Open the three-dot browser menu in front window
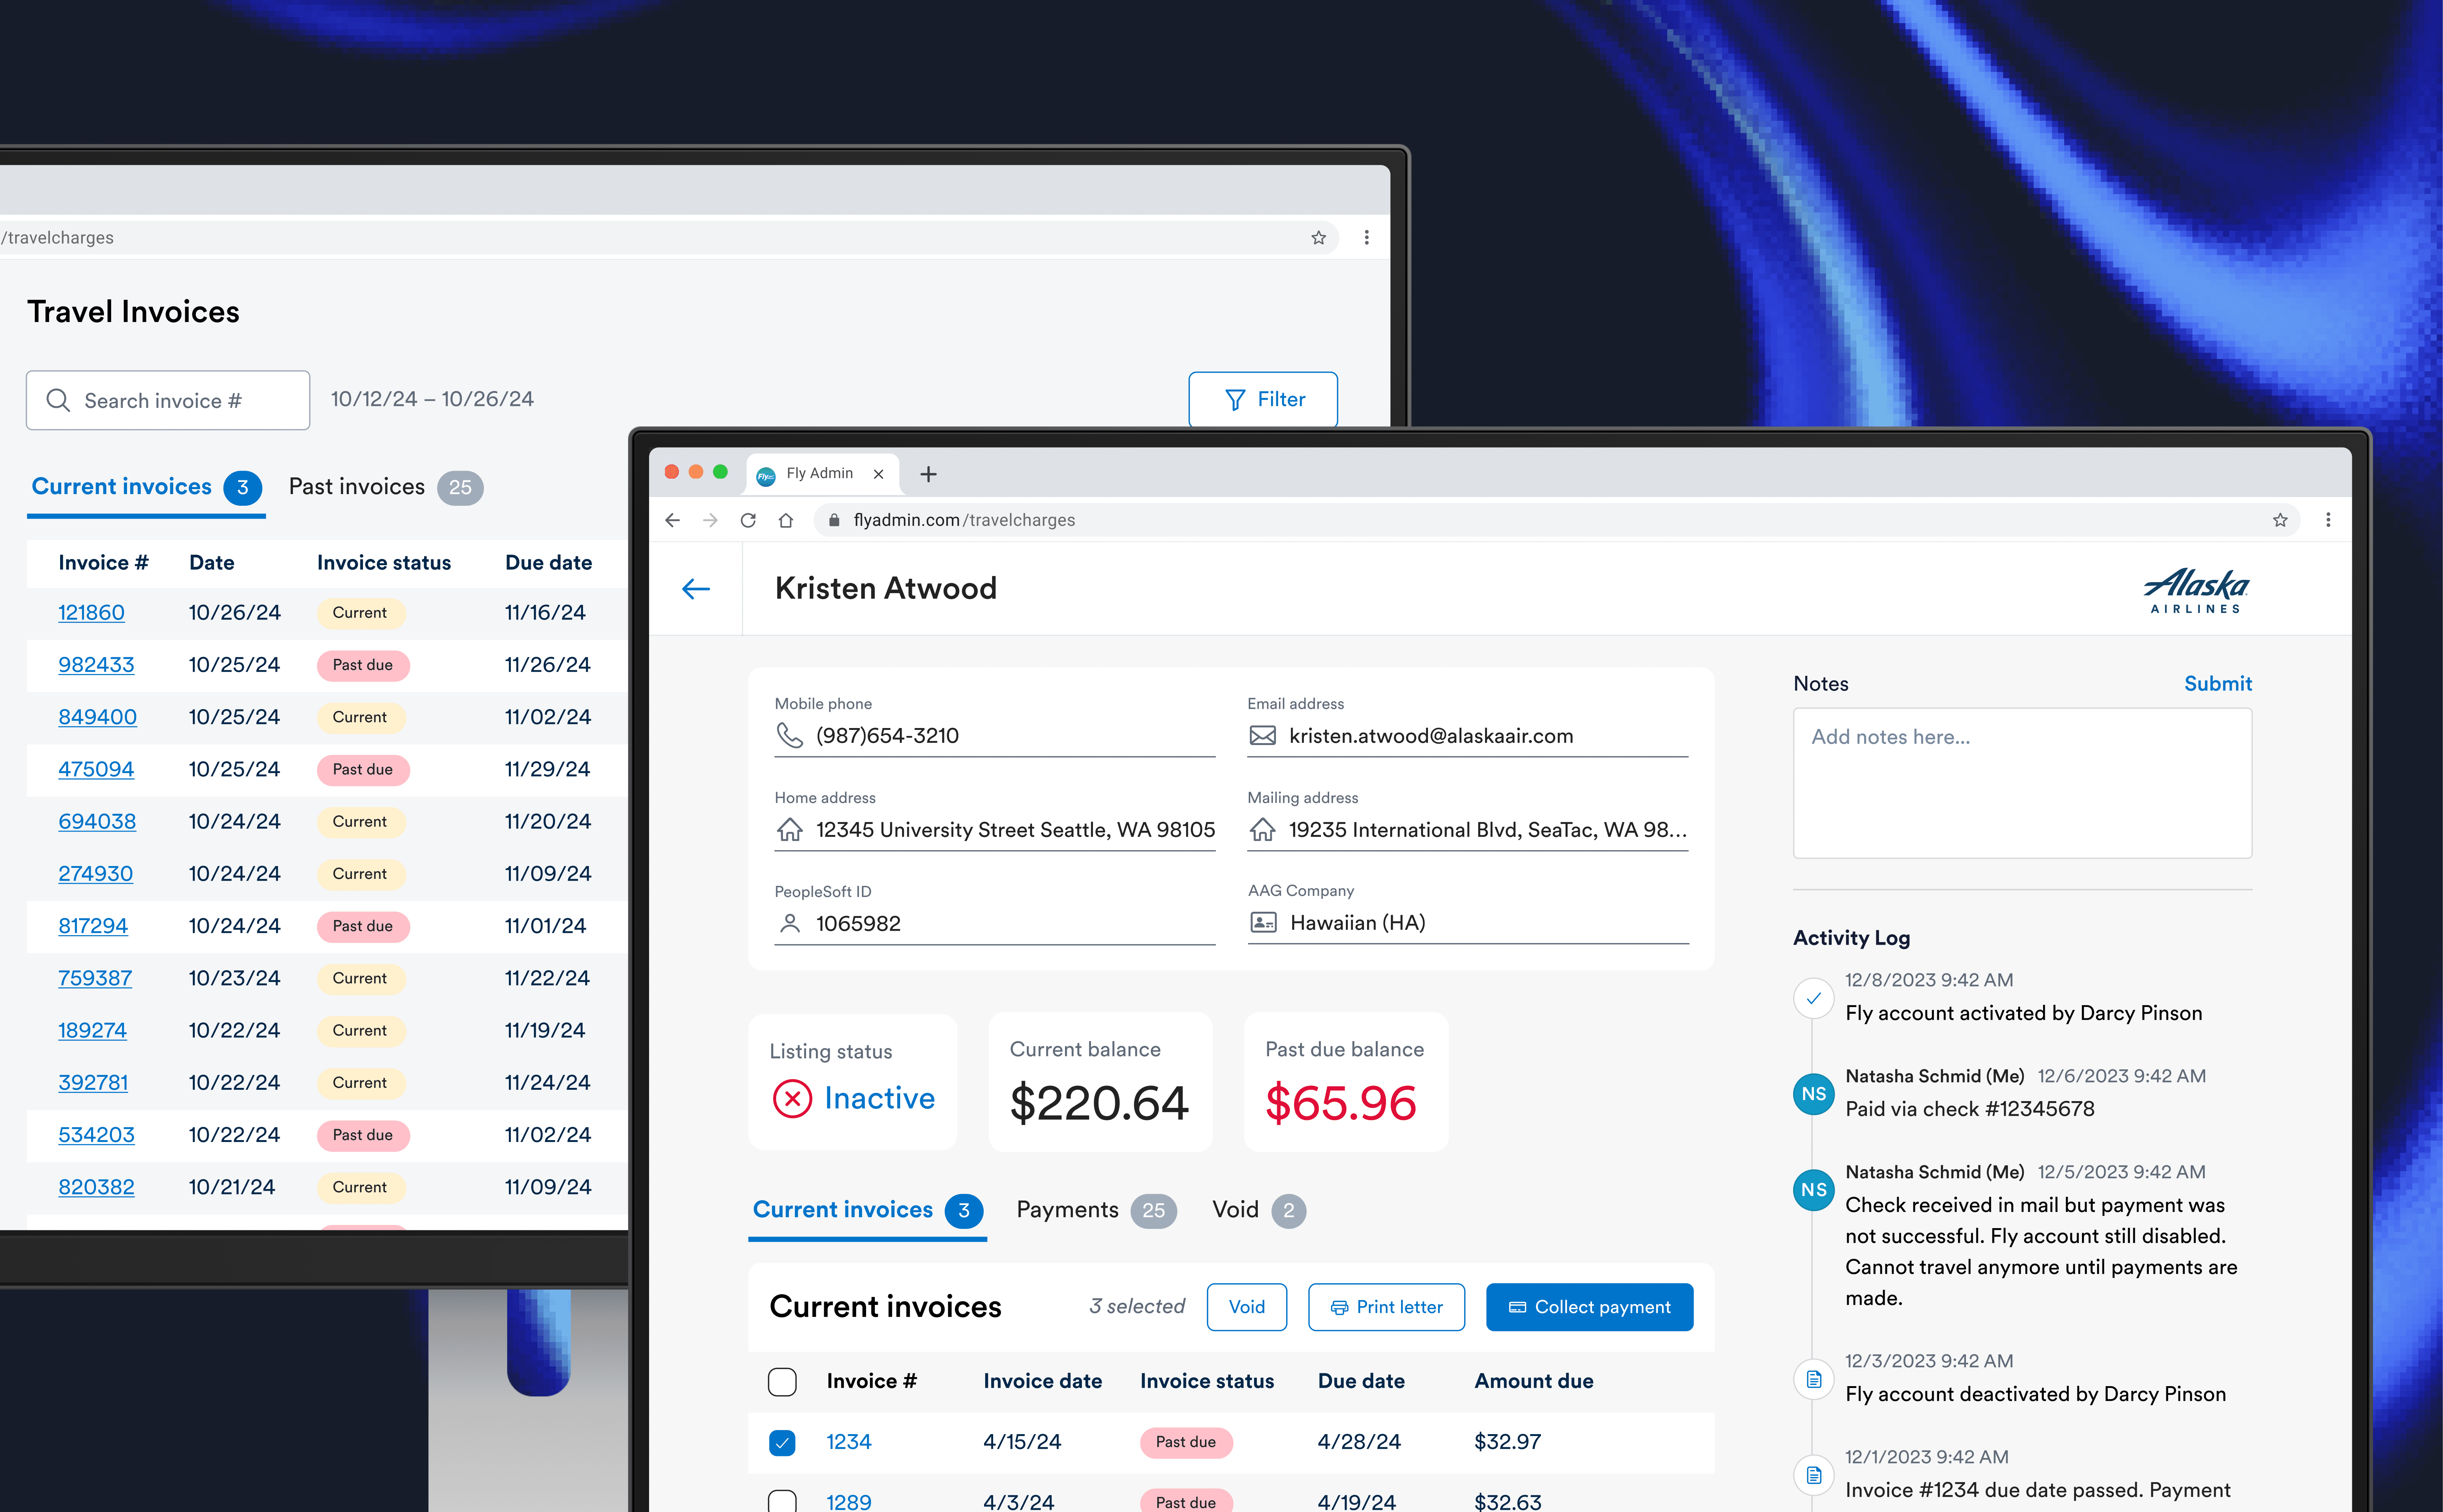Screen dimensions: 2443x1512 [2328, 520]
